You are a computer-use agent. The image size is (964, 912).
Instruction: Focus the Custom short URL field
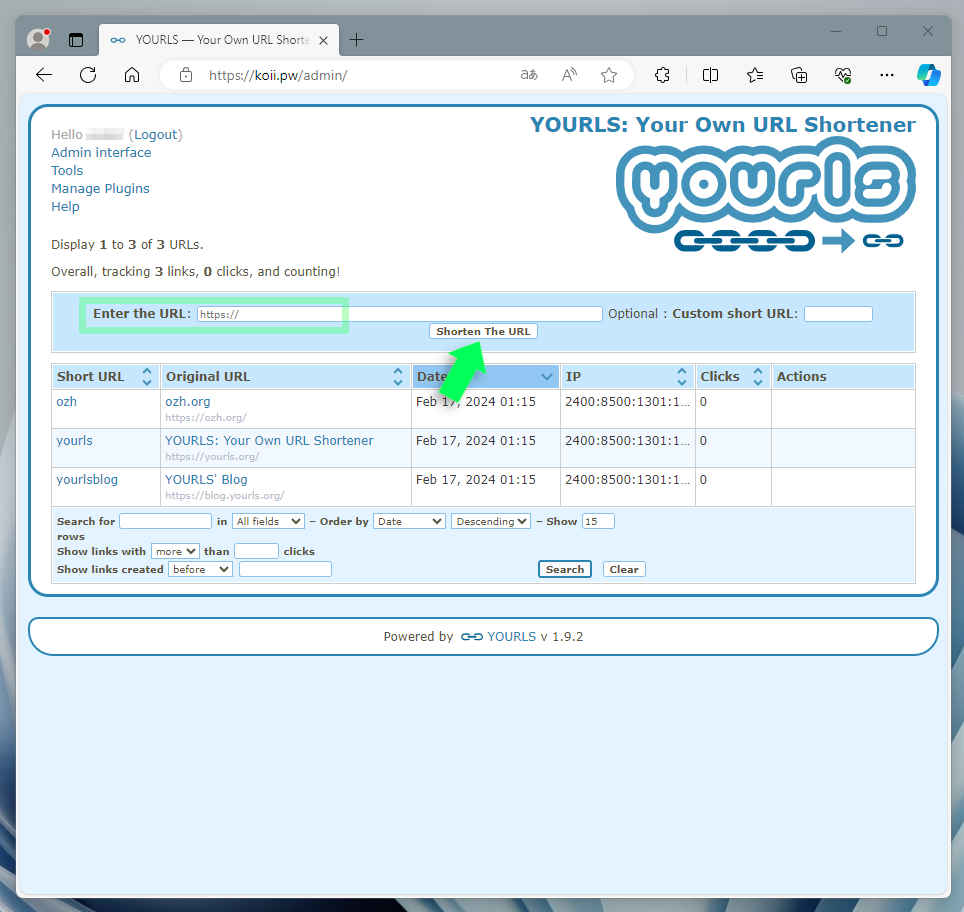(x=839, y=314)
